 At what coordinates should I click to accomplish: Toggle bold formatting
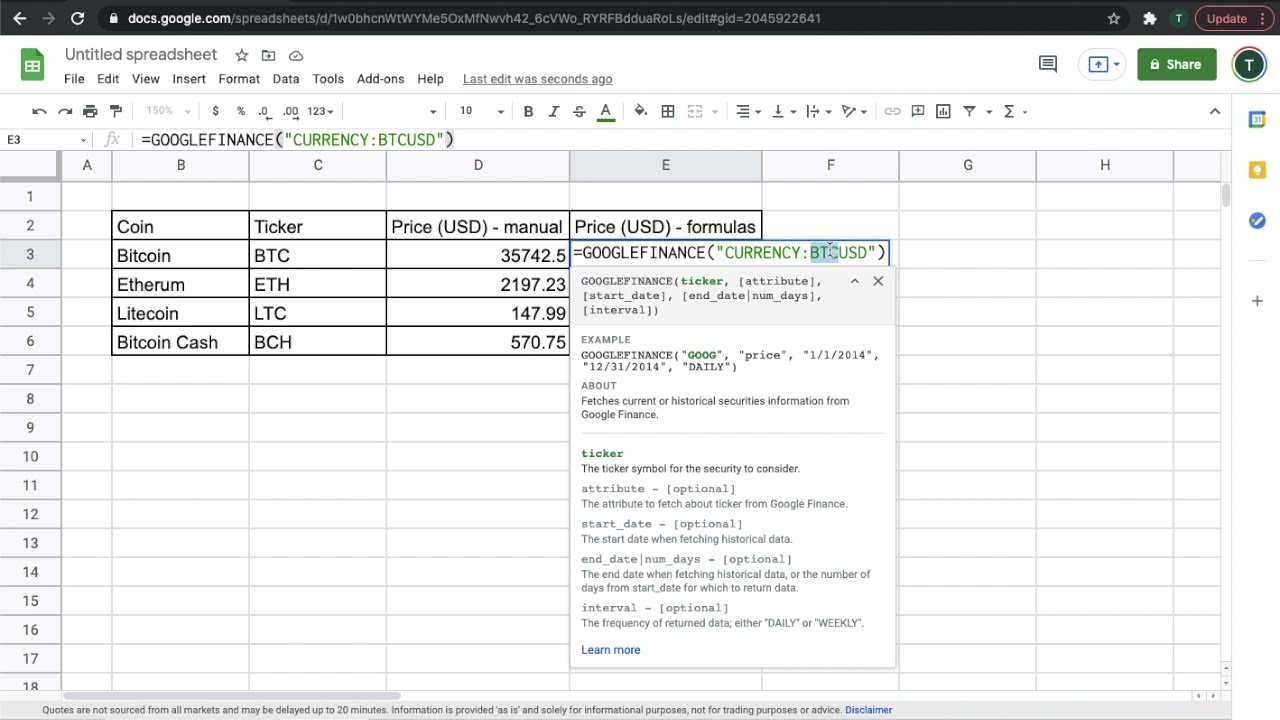coord(528,111)
